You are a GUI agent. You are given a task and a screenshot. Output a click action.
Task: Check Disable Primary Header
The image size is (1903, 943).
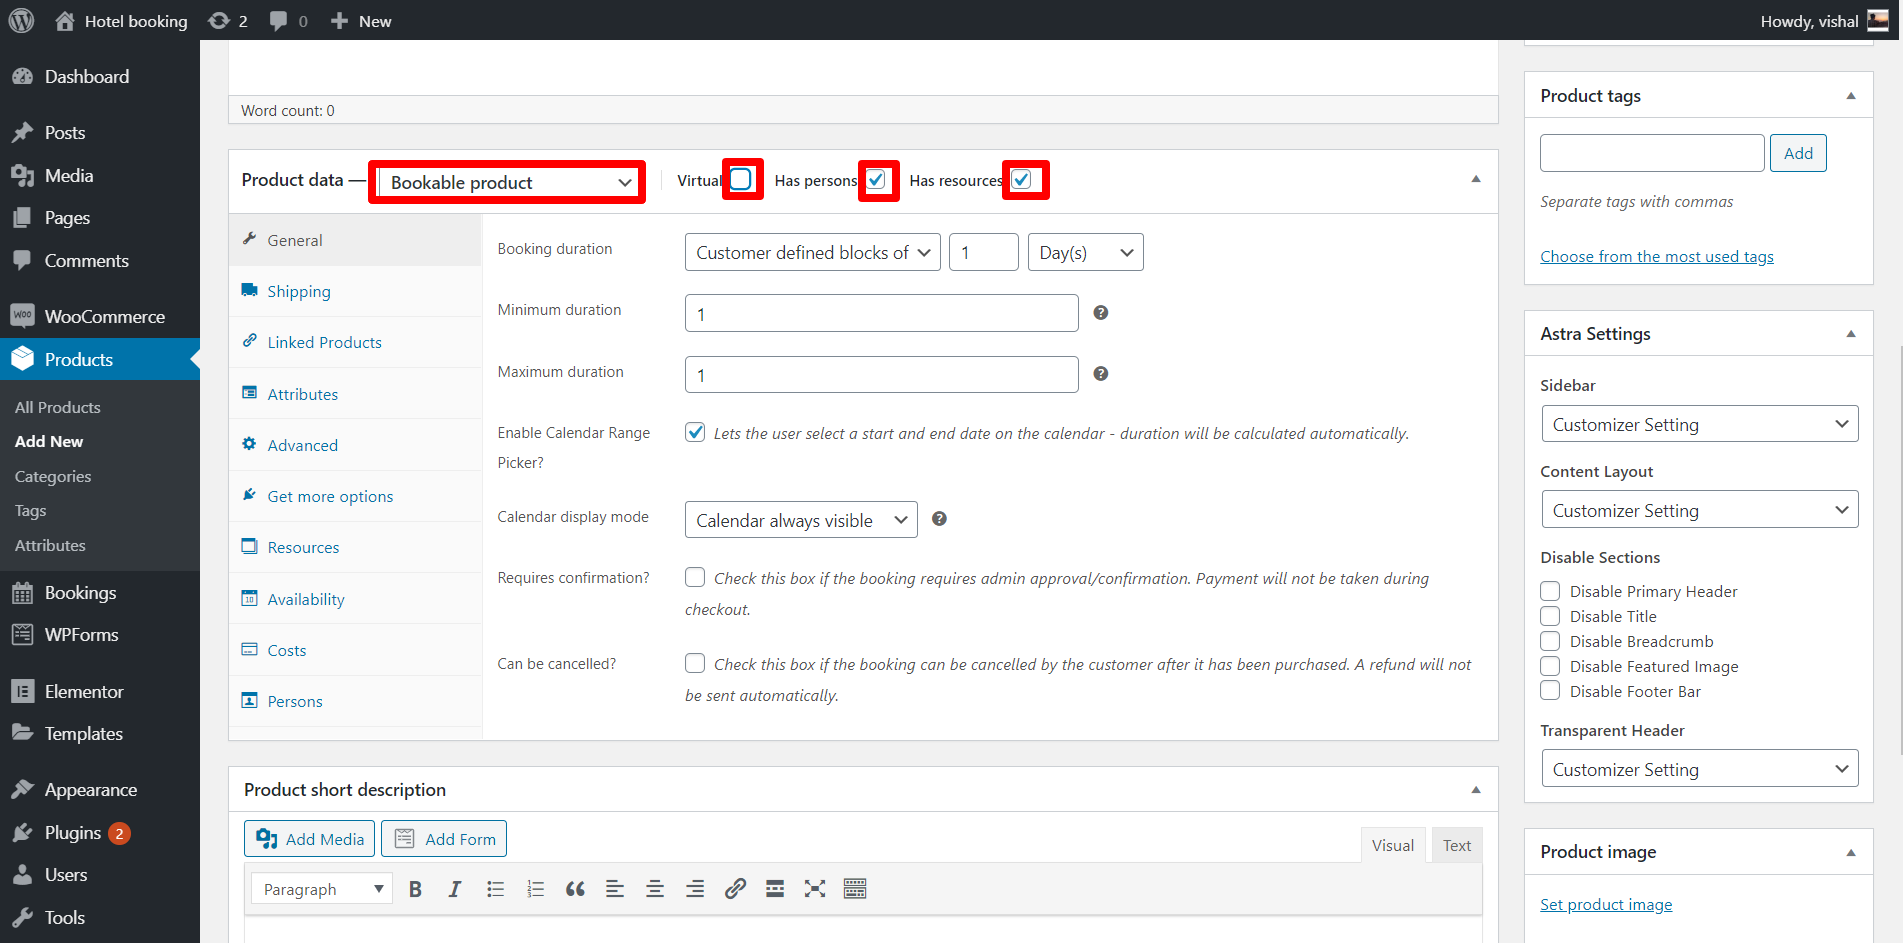click(x=1550, y=591)
